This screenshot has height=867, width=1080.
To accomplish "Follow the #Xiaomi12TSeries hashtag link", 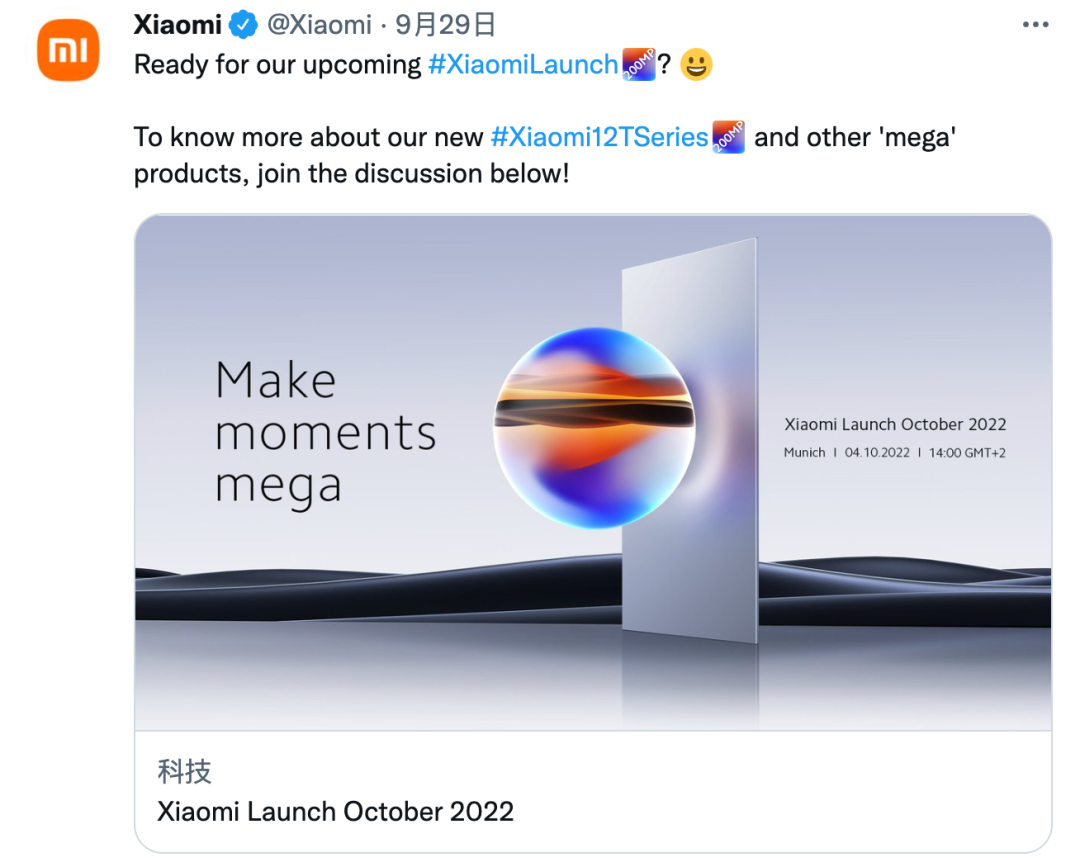I will pyautogui.click(x=599, y=137).
